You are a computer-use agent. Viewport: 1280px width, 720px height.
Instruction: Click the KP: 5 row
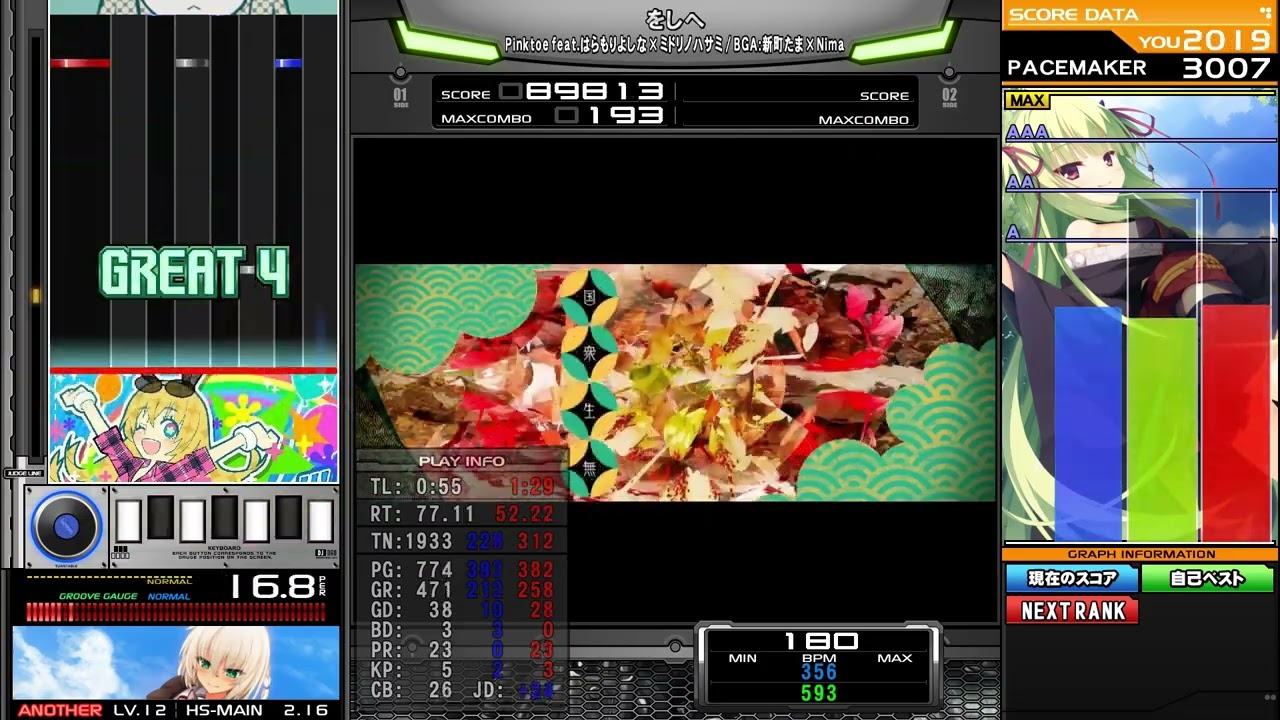point(462,670)
